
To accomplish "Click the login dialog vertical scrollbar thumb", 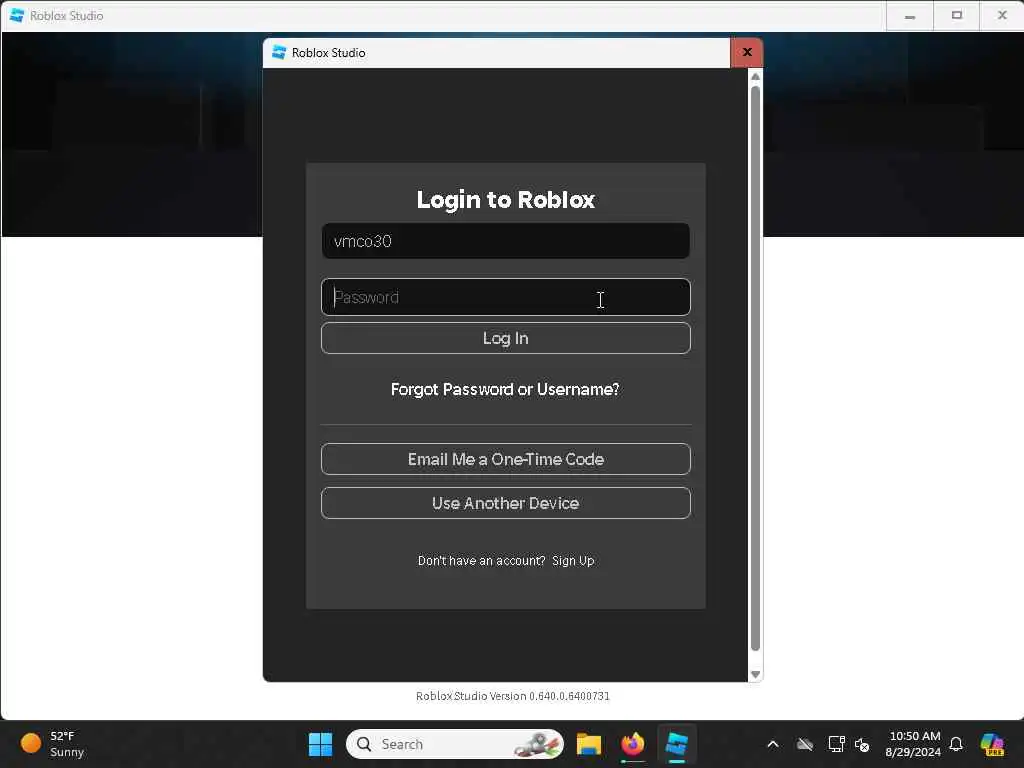I will click(756, 369).
